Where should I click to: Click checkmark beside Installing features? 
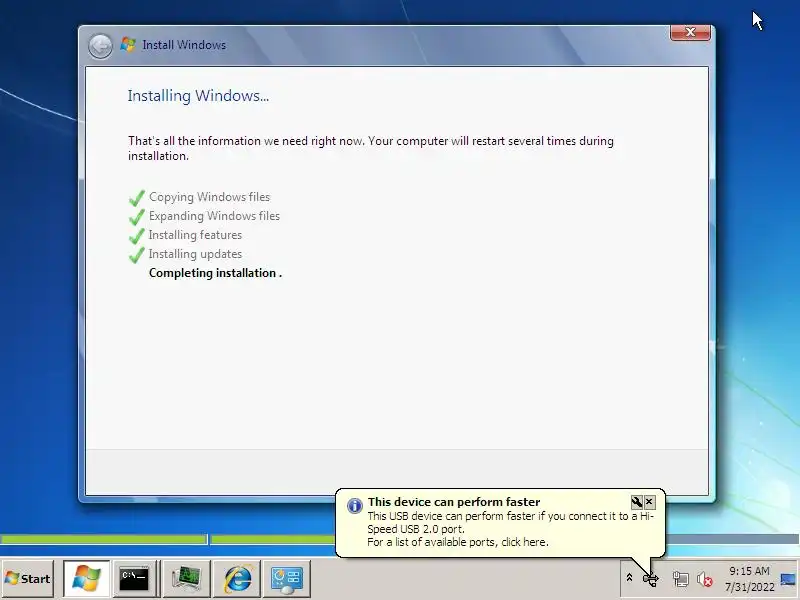click(137, 236)
